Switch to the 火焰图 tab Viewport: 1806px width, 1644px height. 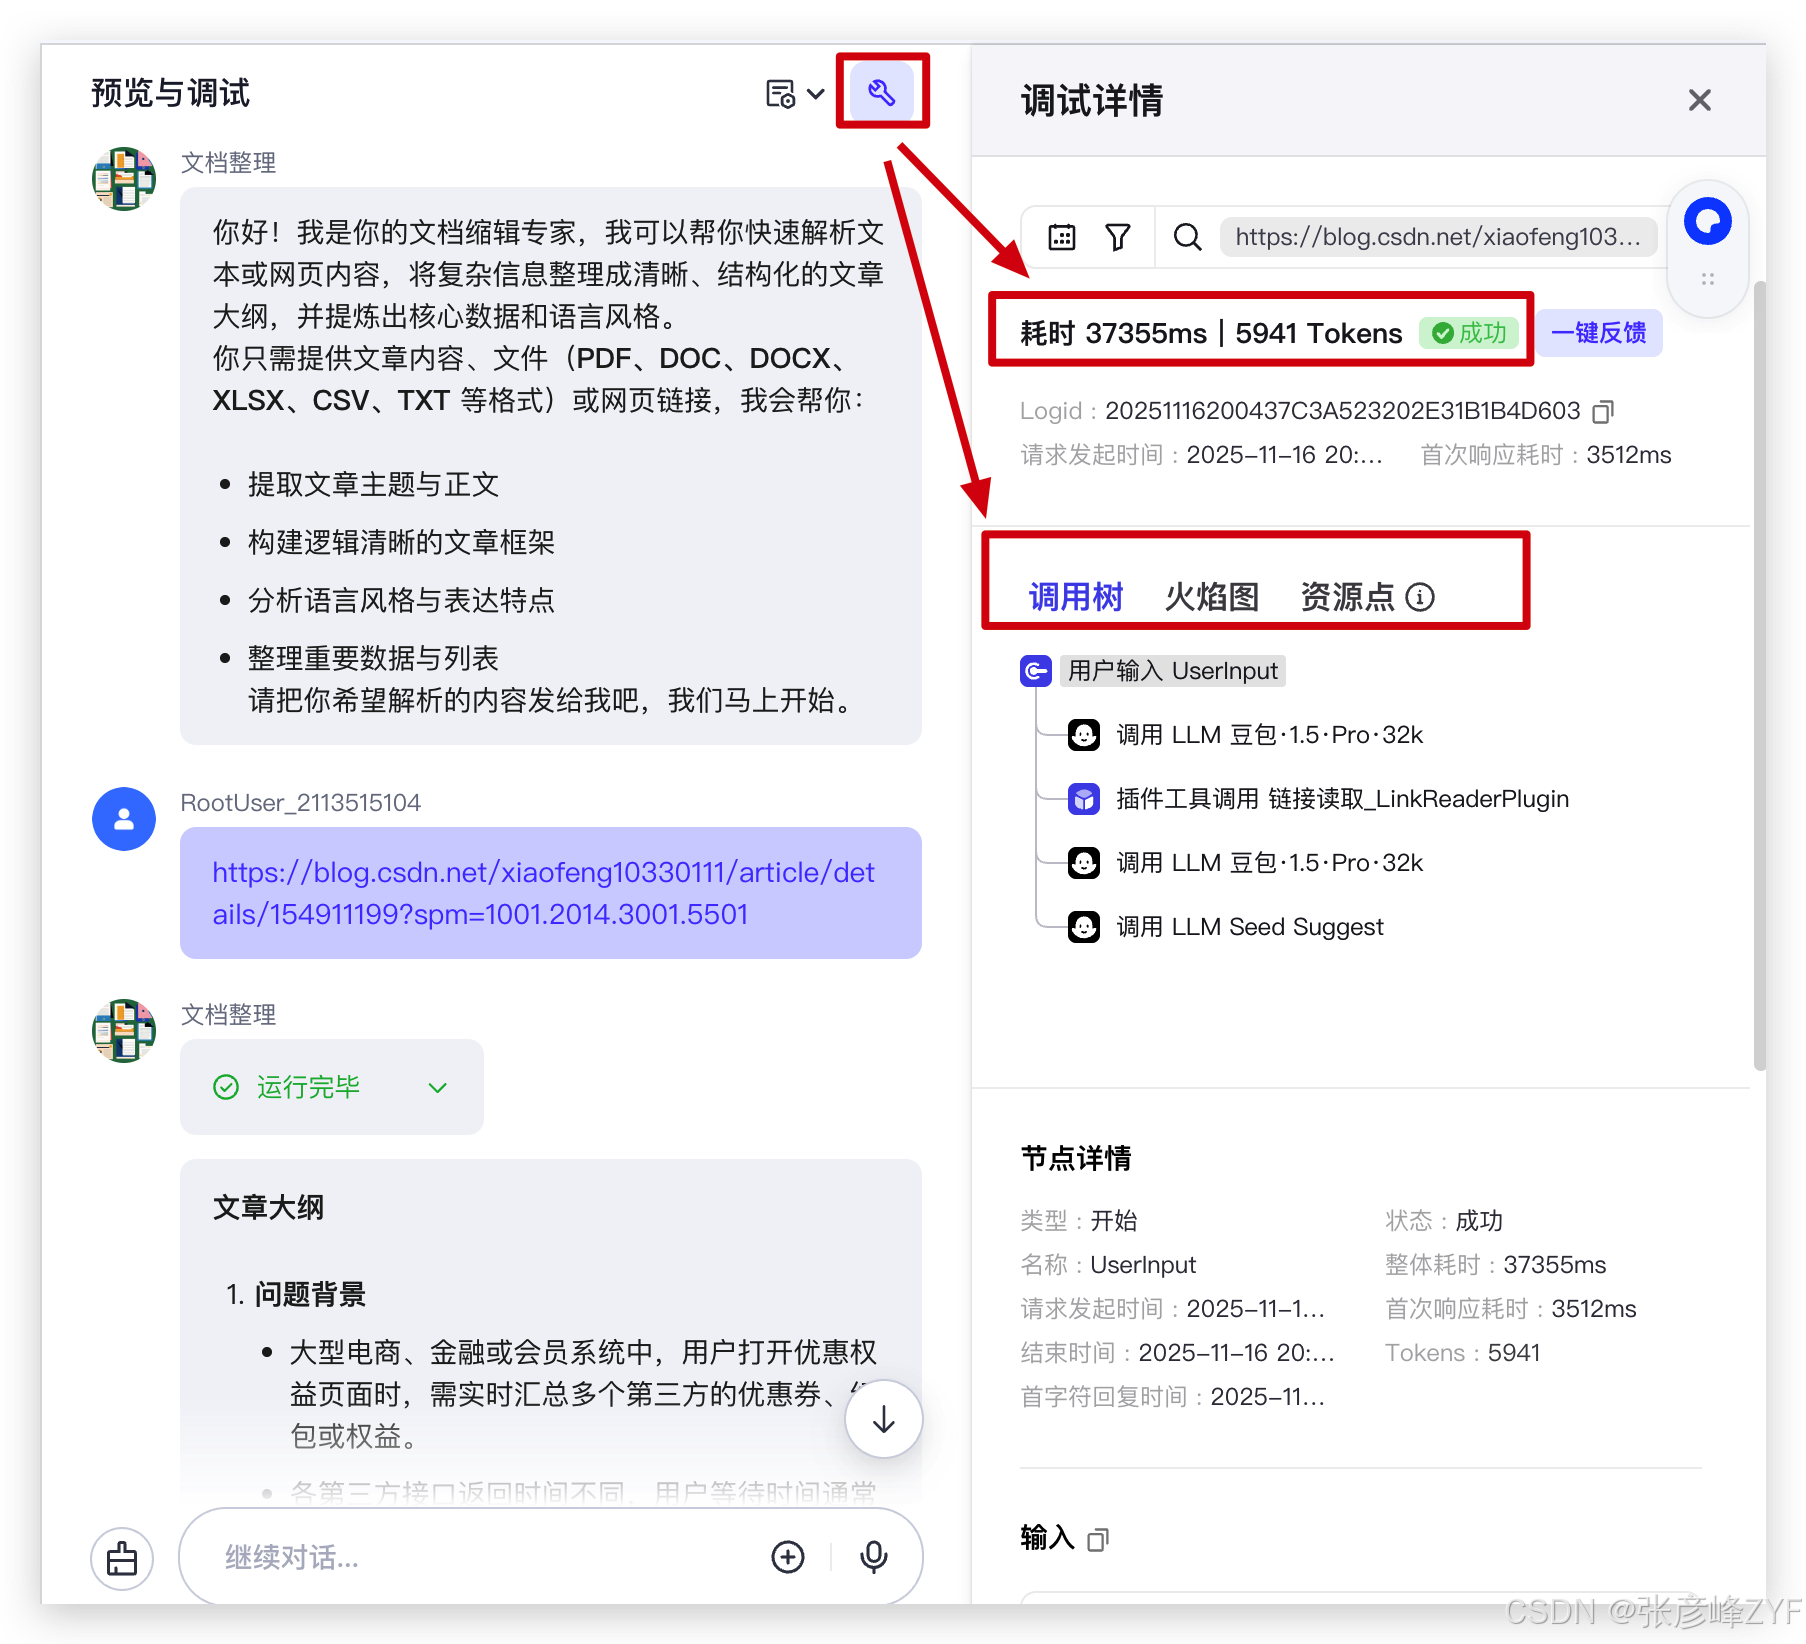tap(1211, 597)
